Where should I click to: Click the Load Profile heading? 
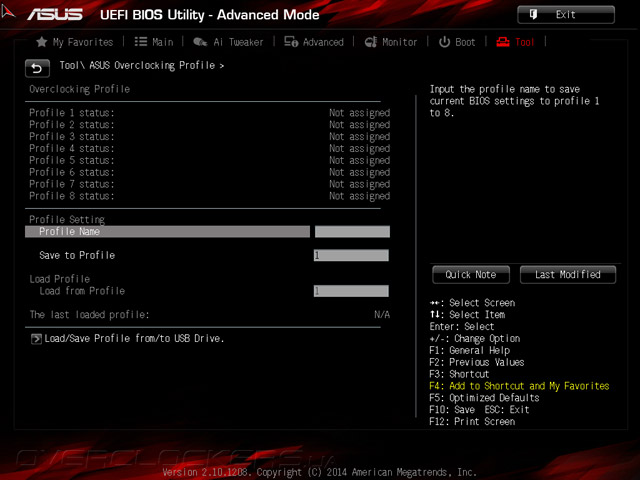pyautogui.click(x=60, y=279)
